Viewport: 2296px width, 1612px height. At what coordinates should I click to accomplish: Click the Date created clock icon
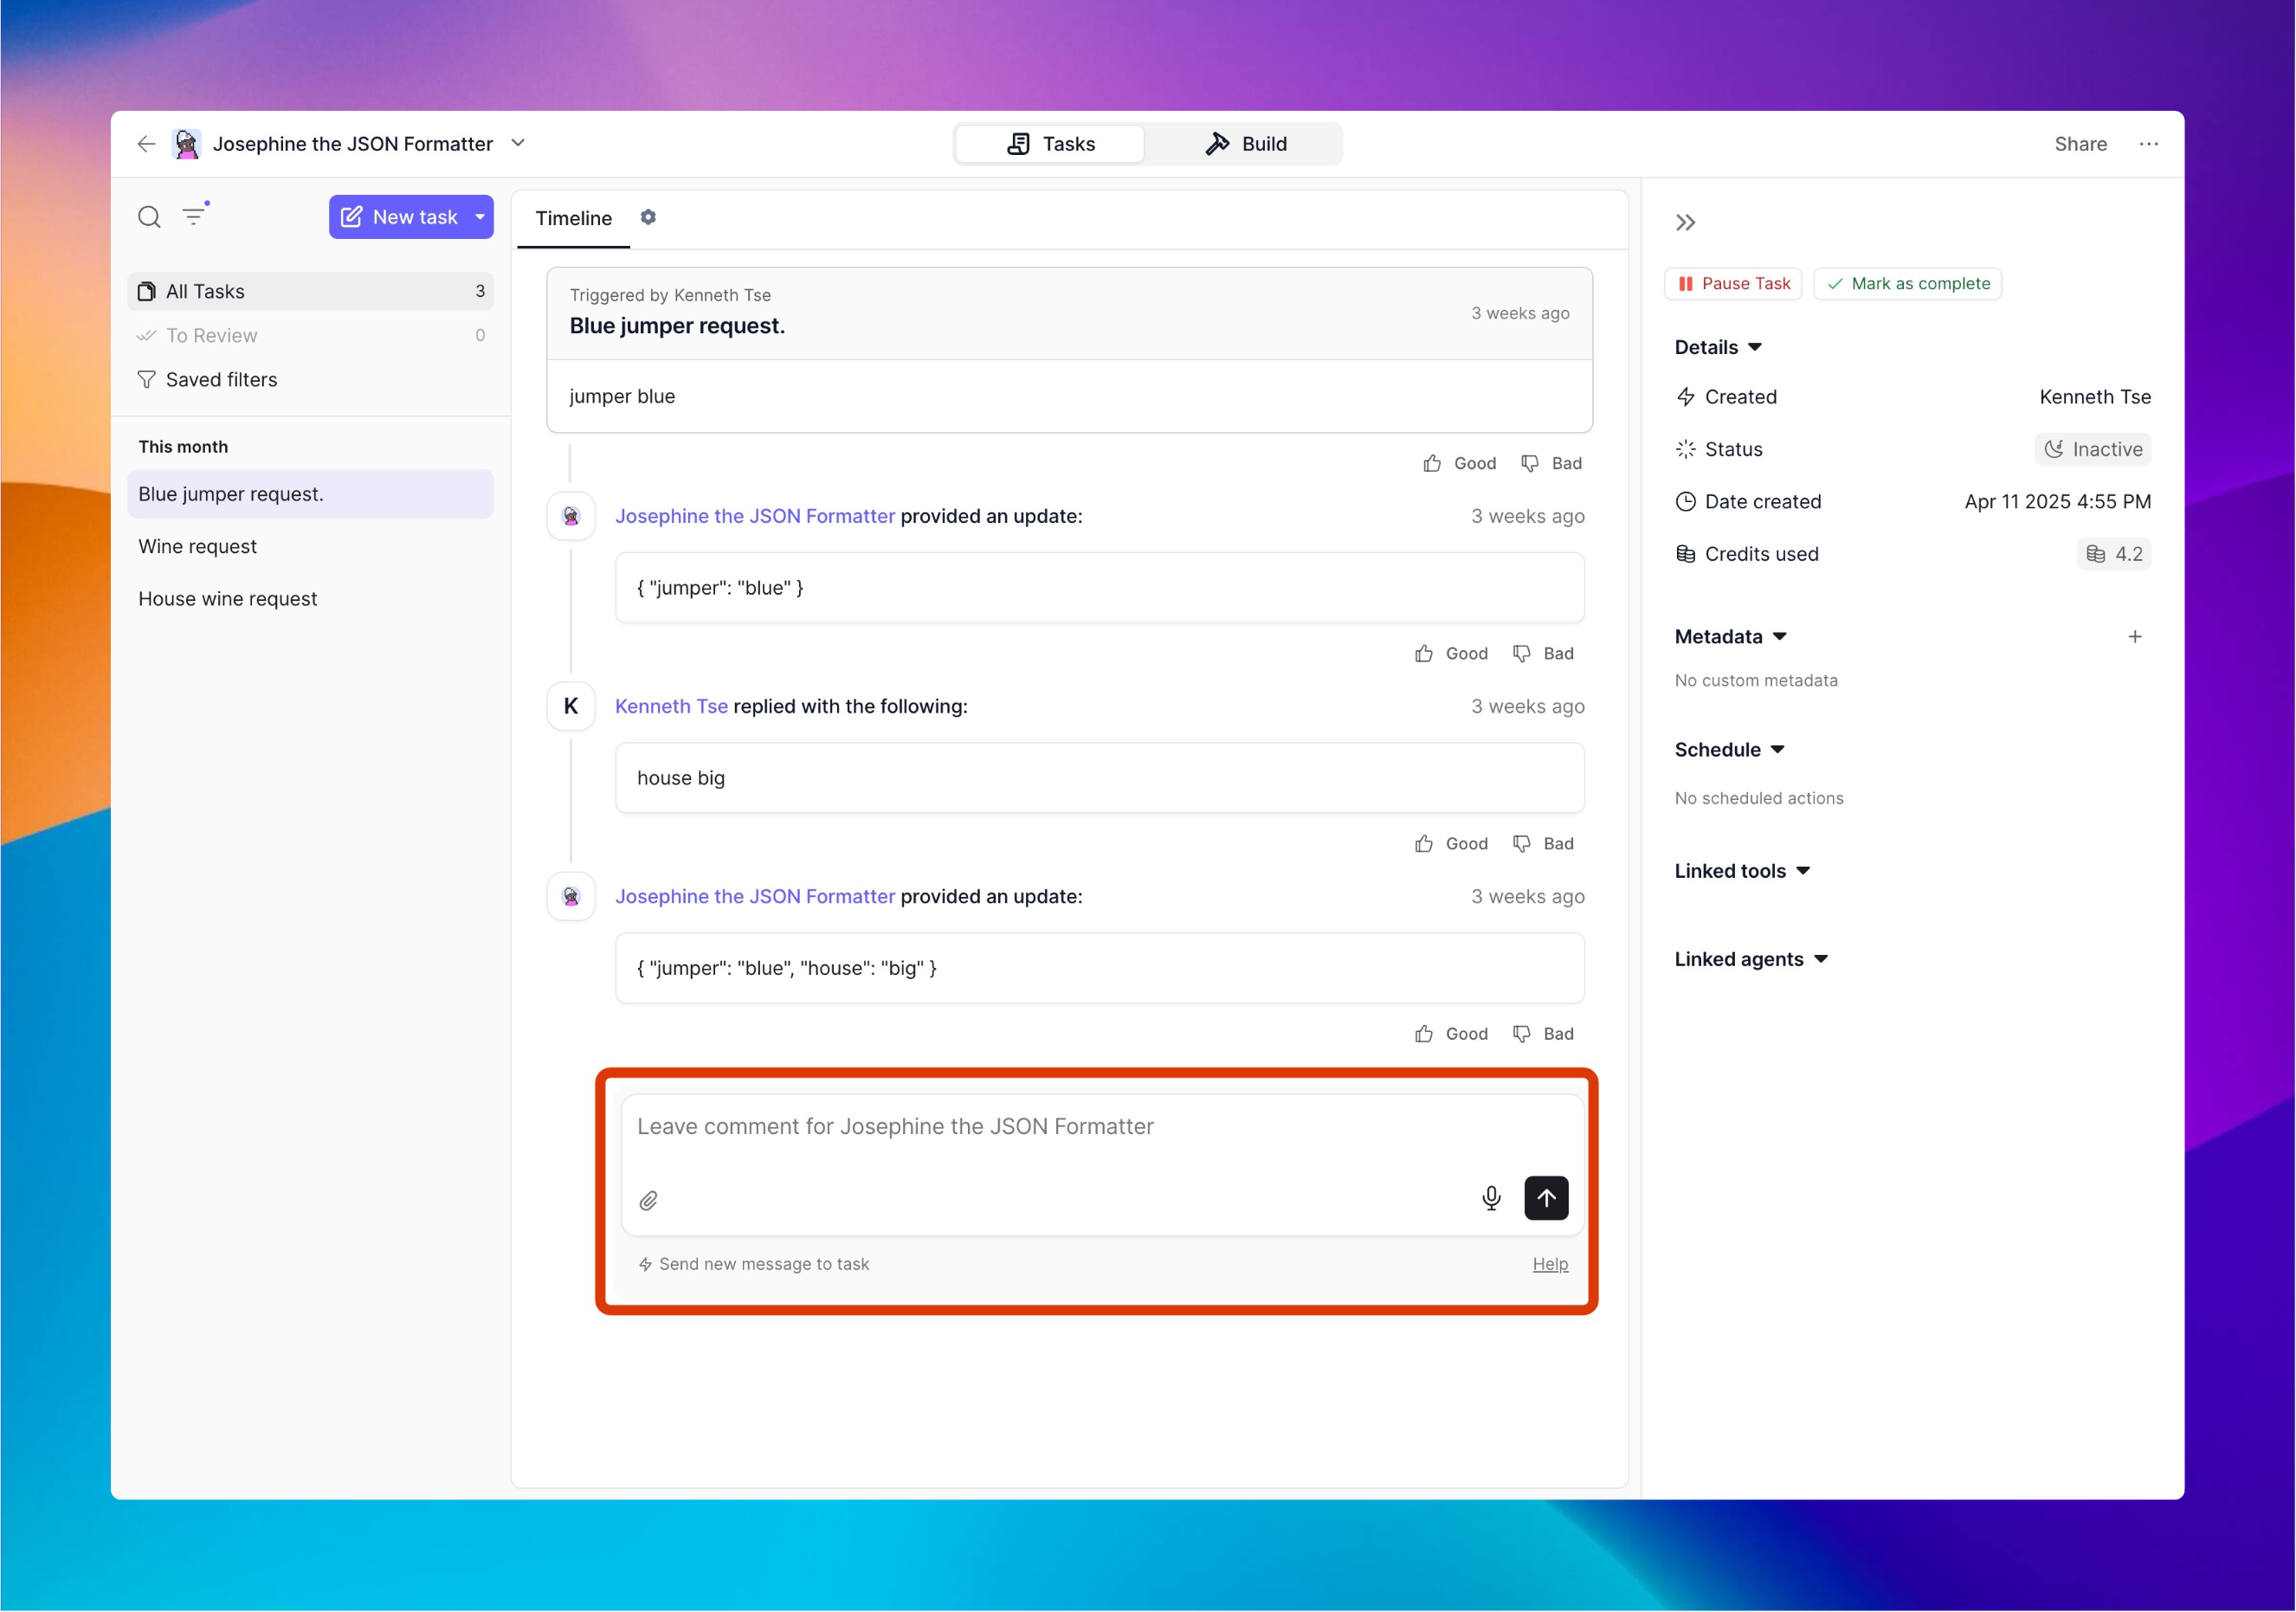coord(1686,502)
